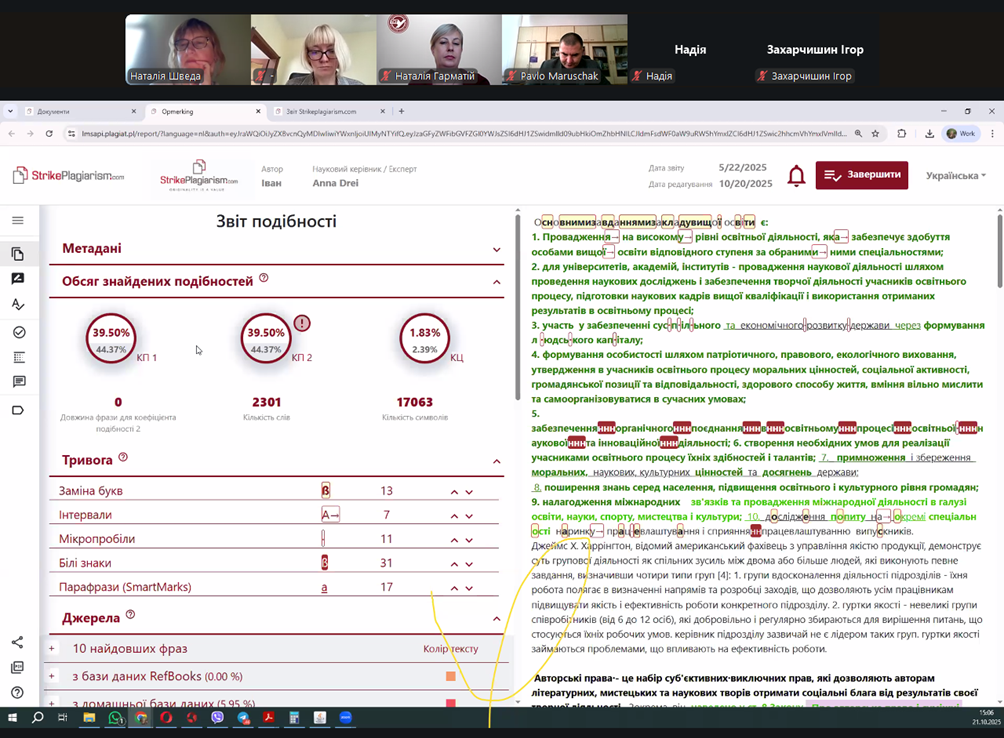Toggle Заміна букв highlight marker icon
Screen dimensions: 1004x738
pyautogui.click(x=325, y=491)
